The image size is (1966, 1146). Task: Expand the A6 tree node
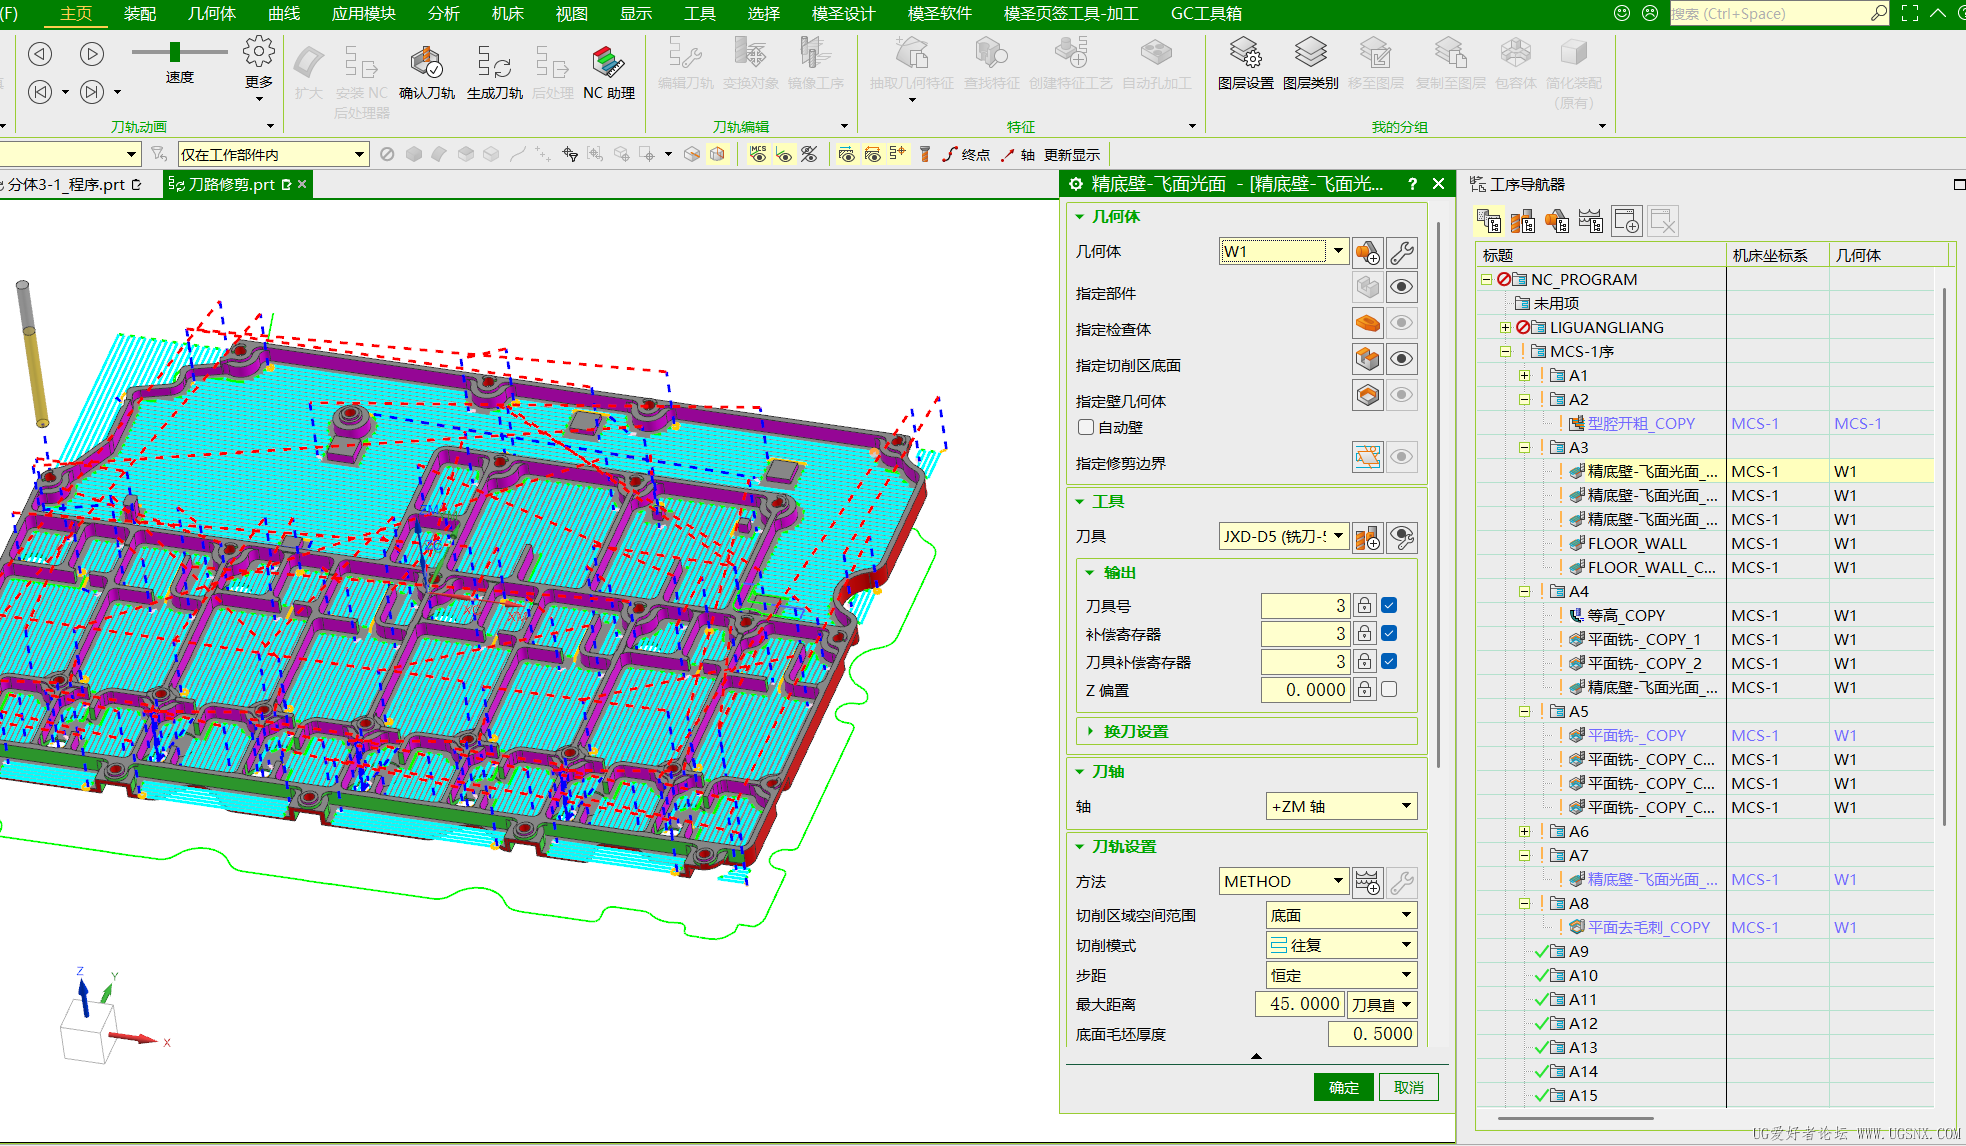click(x=1524, y=831)
